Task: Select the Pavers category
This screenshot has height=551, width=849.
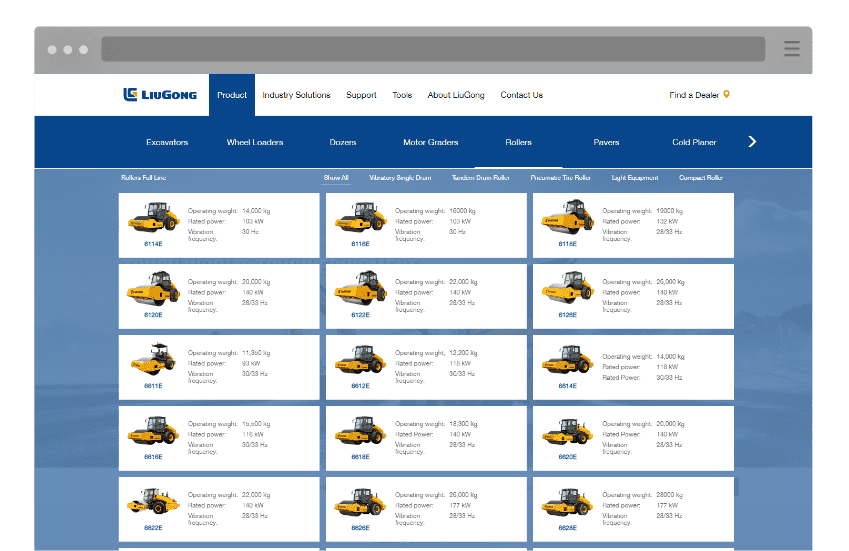Action: pyautogui.click(x=606, y=142)
